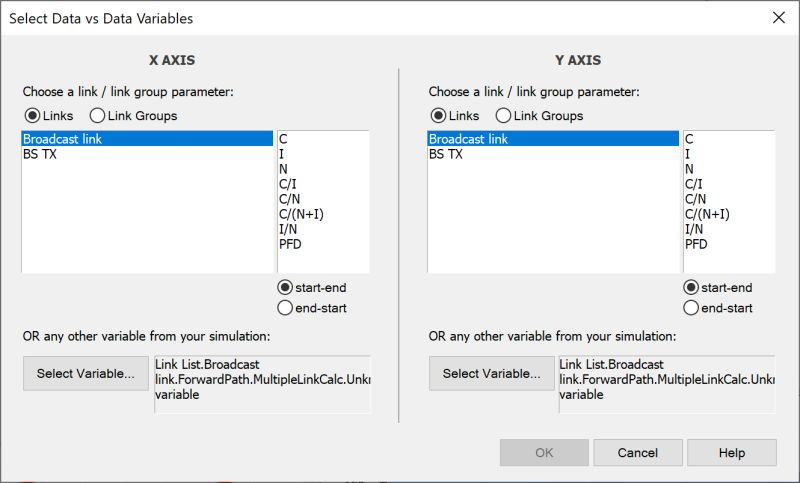
Task: Choose start-end option for Y AXIS
Action: point(691,288)
